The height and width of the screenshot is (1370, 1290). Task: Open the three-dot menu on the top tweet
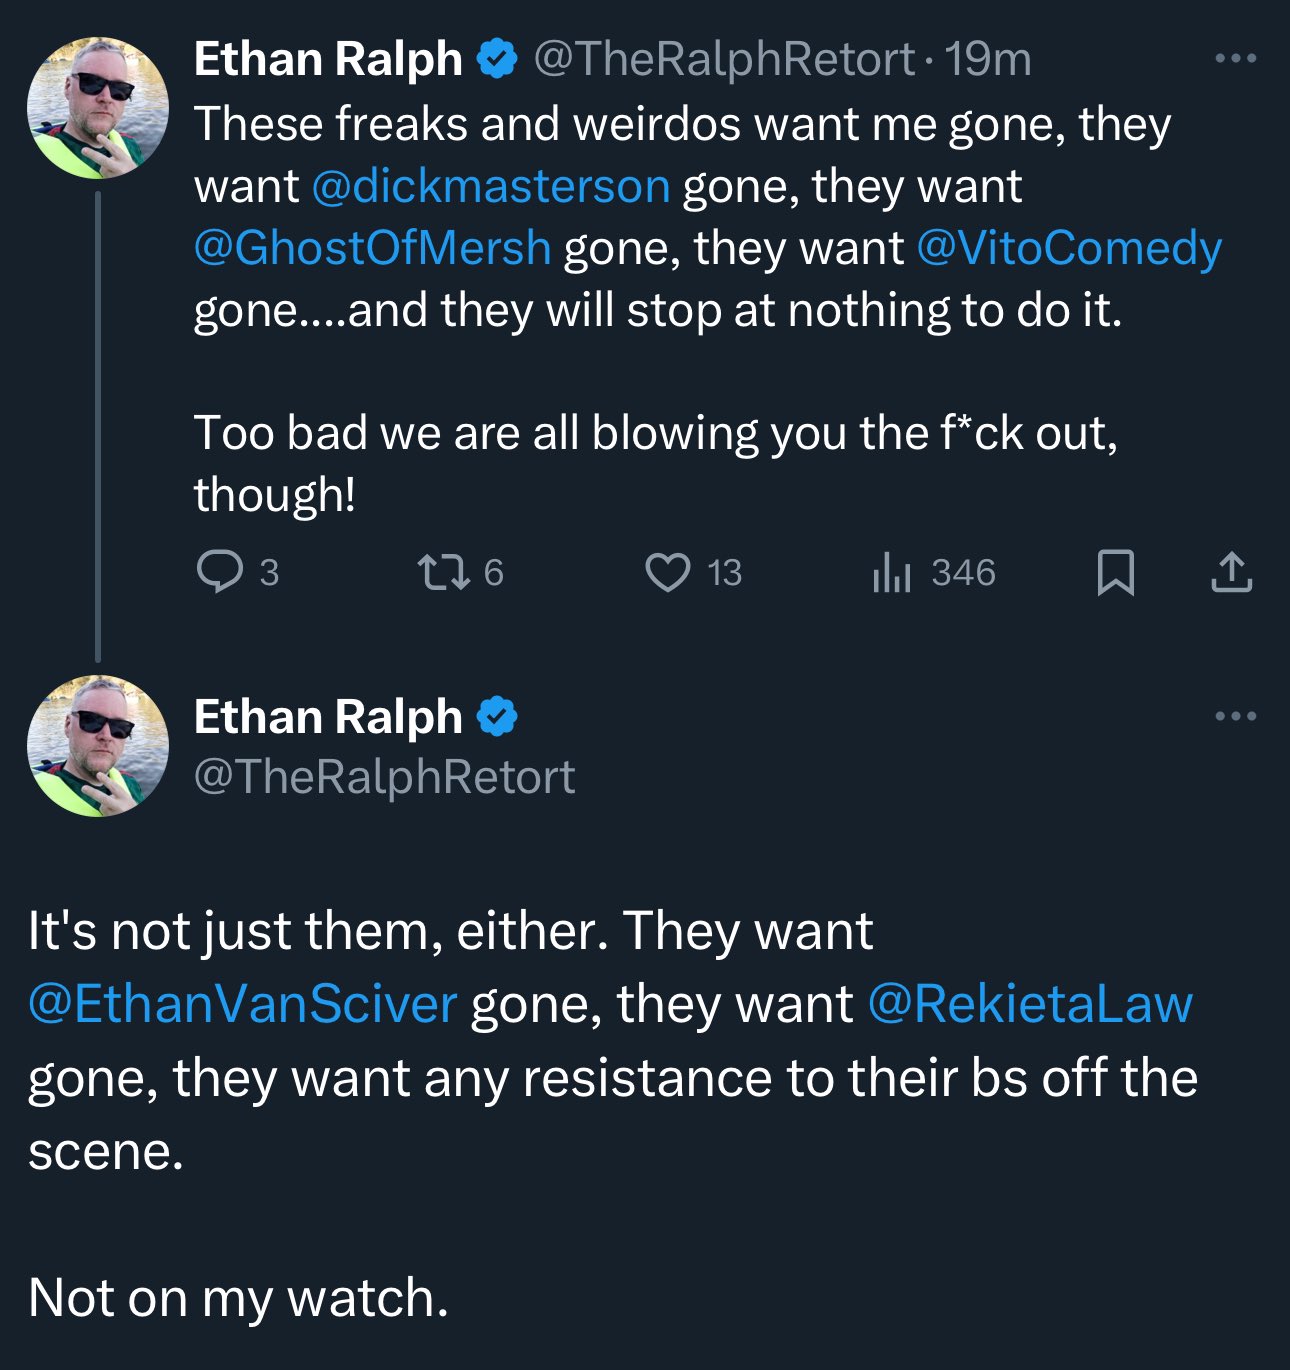click(1236, 58)
